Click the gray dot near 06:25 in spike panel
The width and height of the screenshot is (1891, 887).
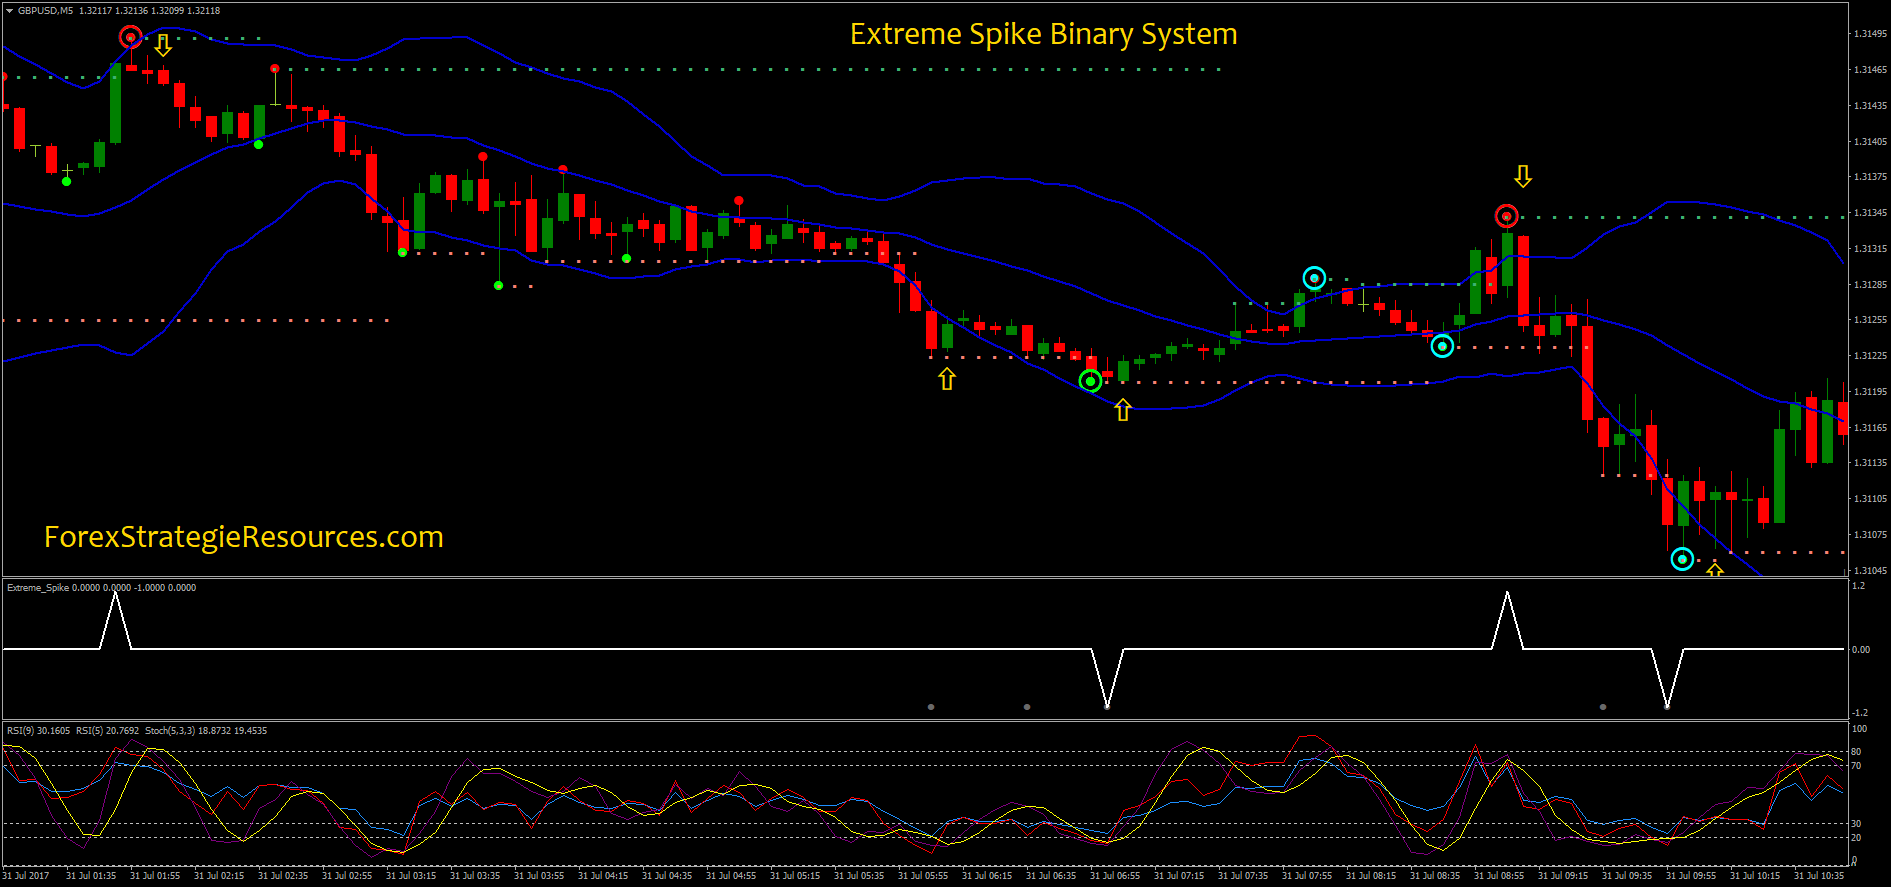tap(1027, 707)
